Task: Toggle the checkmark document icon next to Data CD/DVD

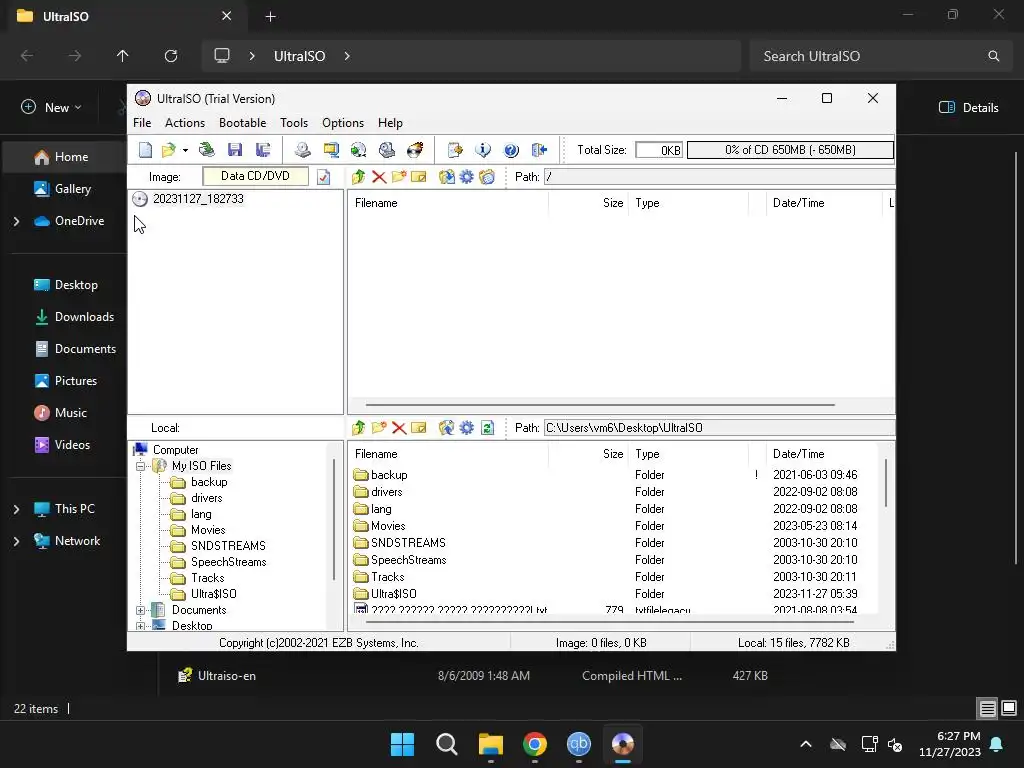Action: 323,177
